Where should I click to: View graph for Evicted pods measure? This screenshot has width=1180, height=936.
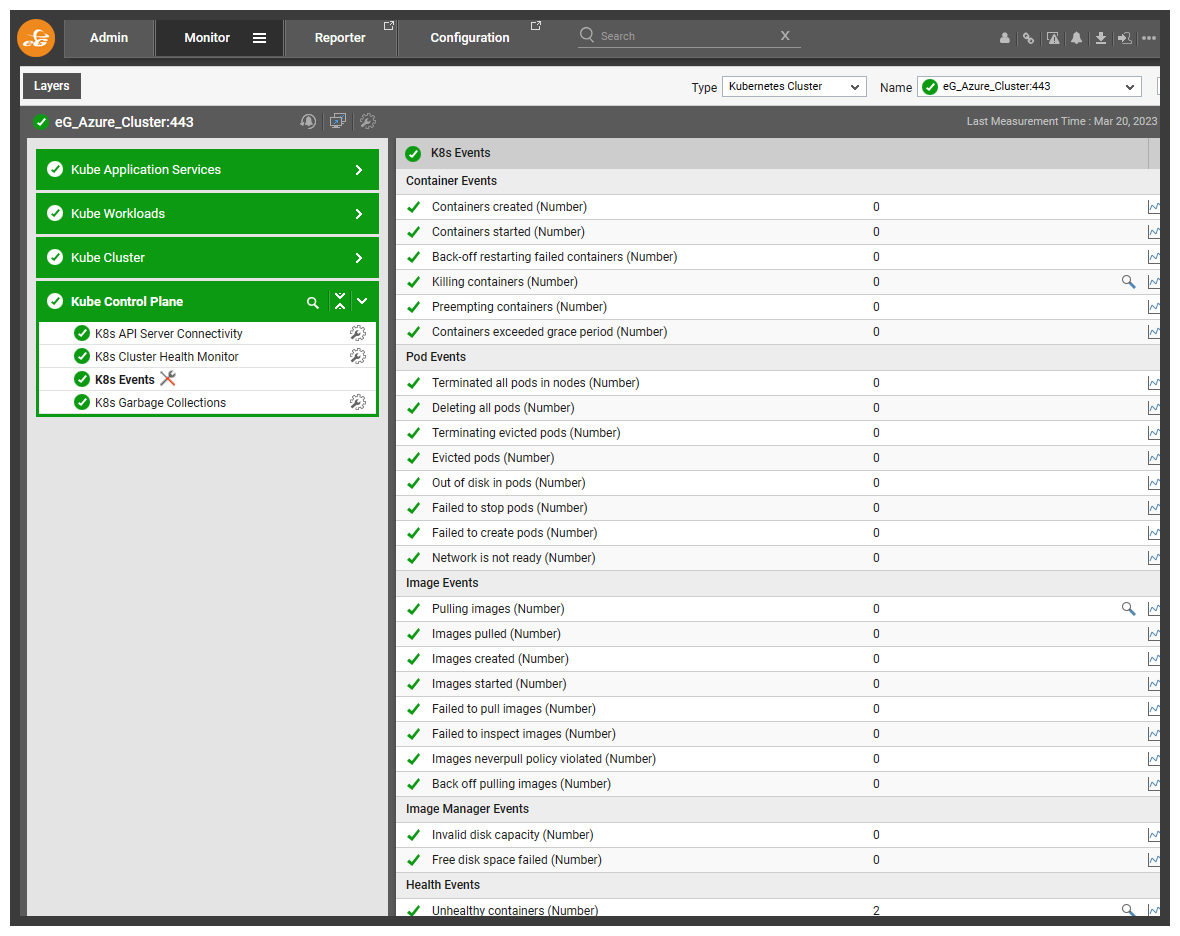[1153, 457]
